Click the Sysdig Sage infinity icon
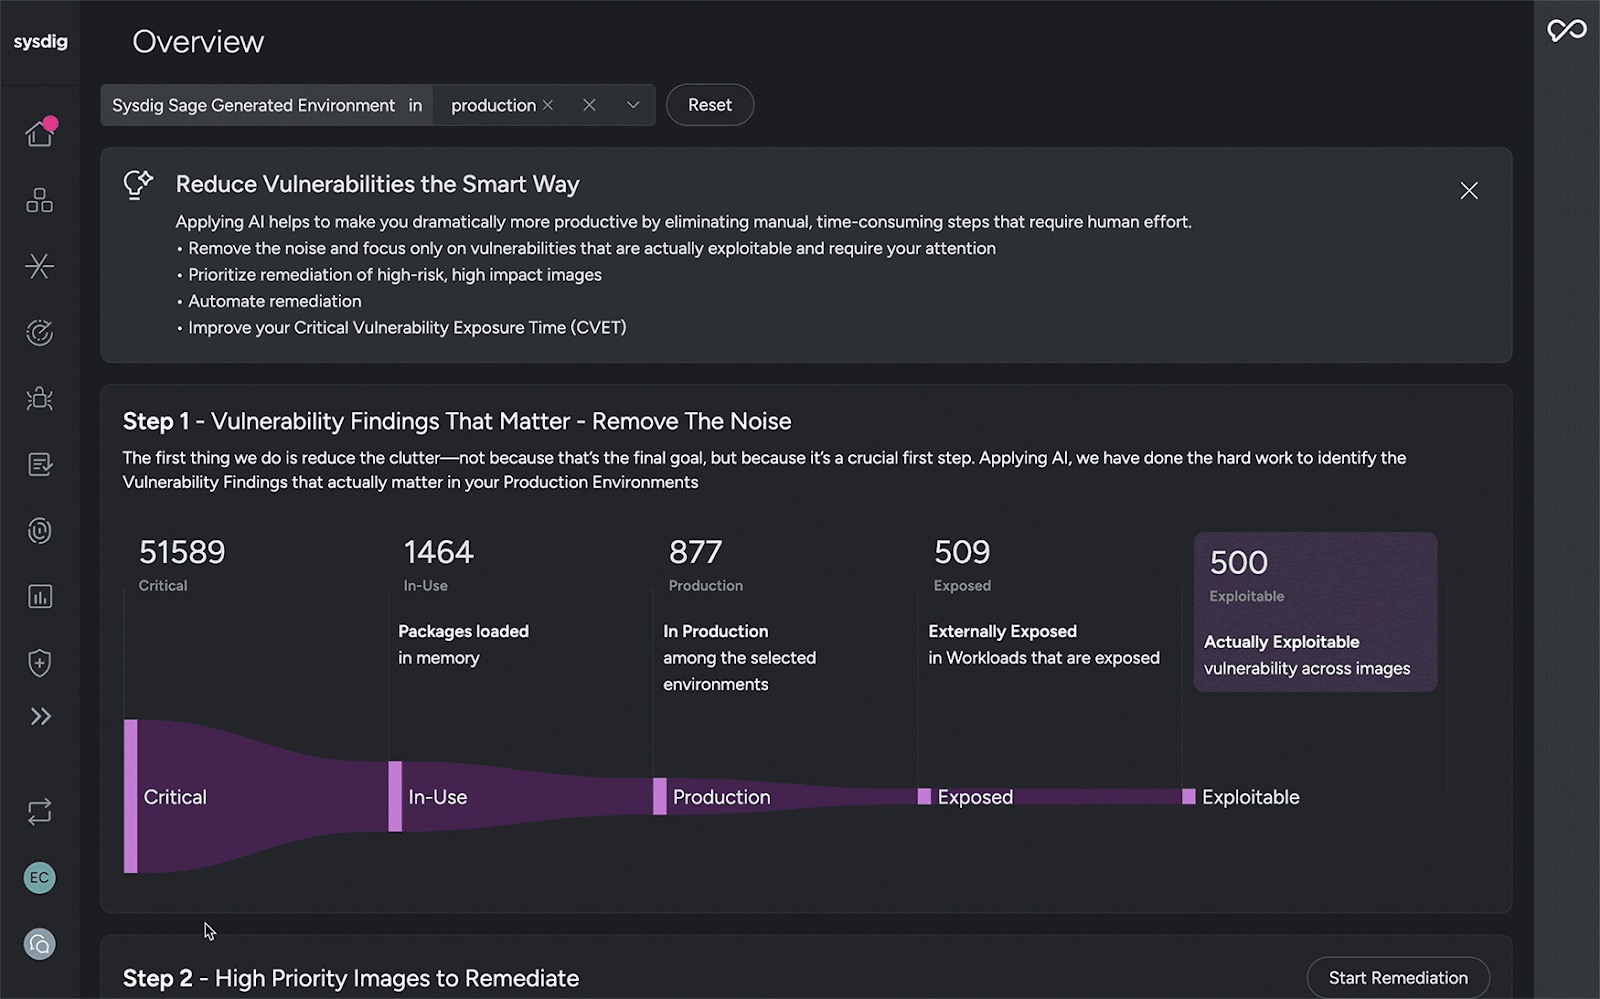 (x=1566, y=31)
